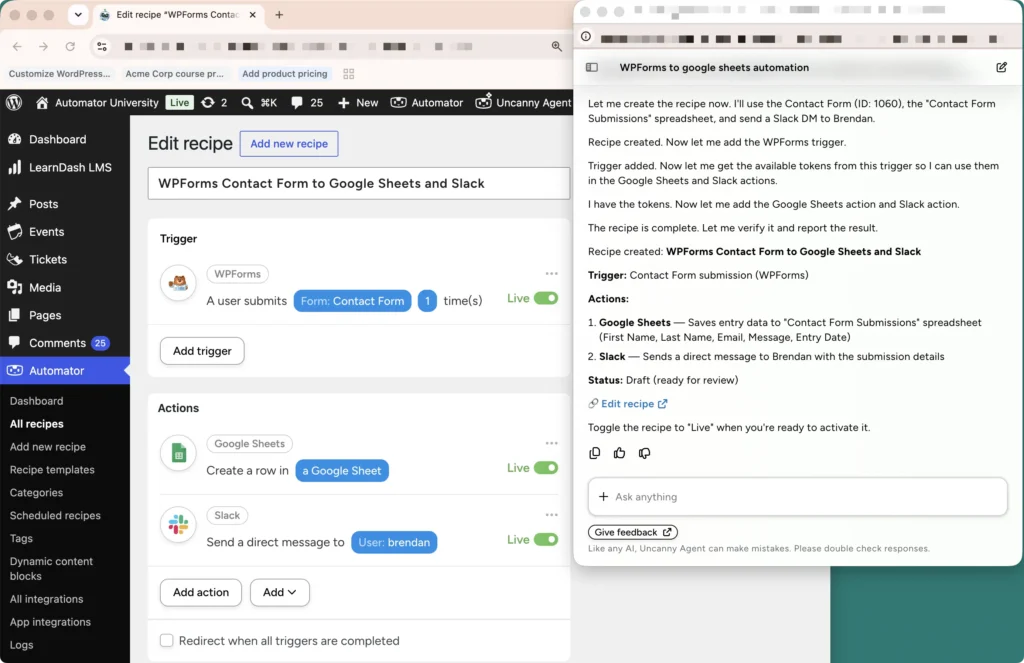Screen dimensions: 1024x663
Task: Toggle the Slack action Live switch
Action: [x=546, y=540]
